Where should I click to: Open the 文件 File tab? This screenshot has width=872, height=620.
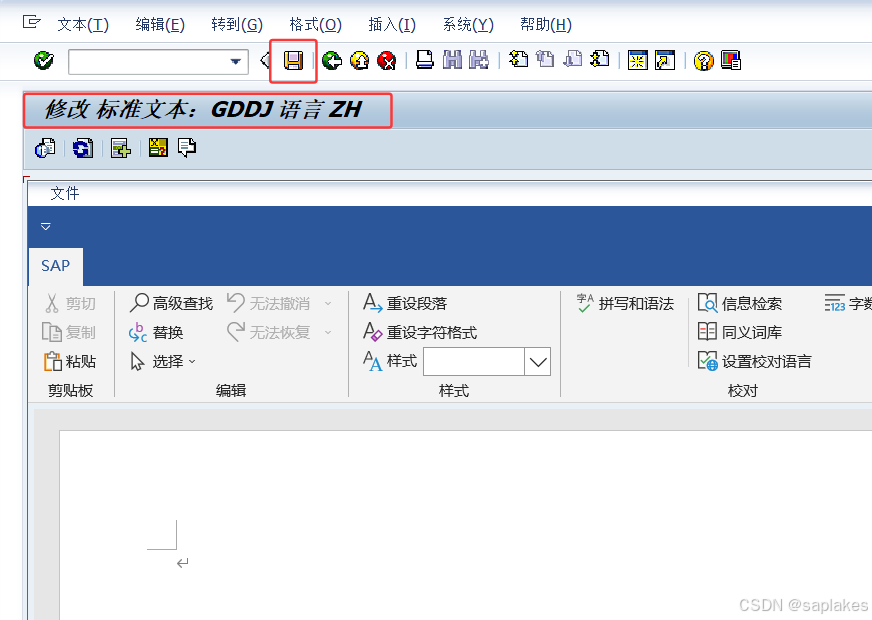pyautogui.click(x=65, y=194)
